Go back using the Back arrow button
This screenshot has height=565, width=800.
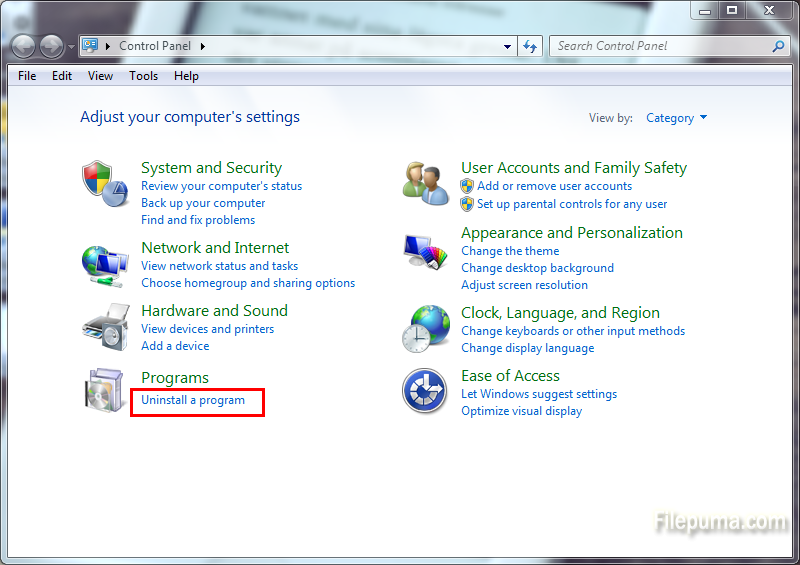(x=23, y=46)
